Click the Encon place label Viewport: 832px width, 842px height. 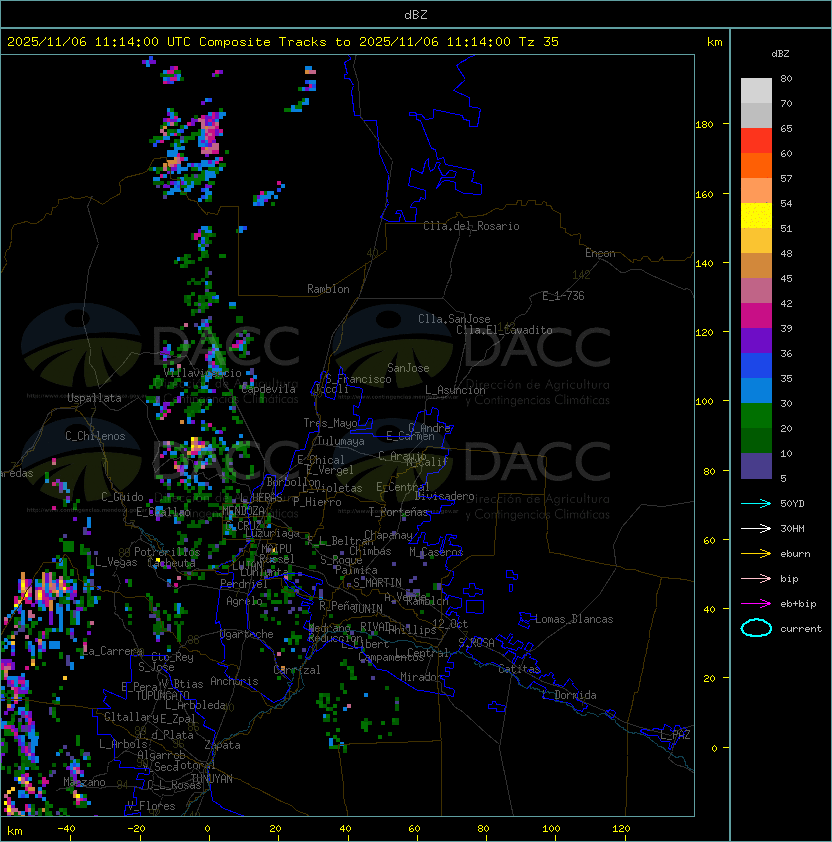[600, 253]
